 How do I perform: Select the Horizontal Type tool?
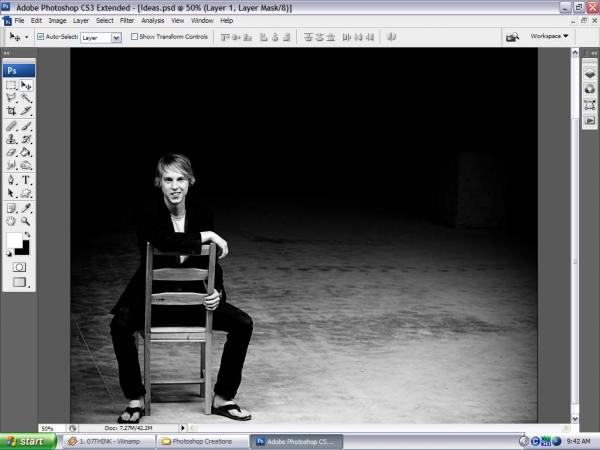tap(26, 180)
